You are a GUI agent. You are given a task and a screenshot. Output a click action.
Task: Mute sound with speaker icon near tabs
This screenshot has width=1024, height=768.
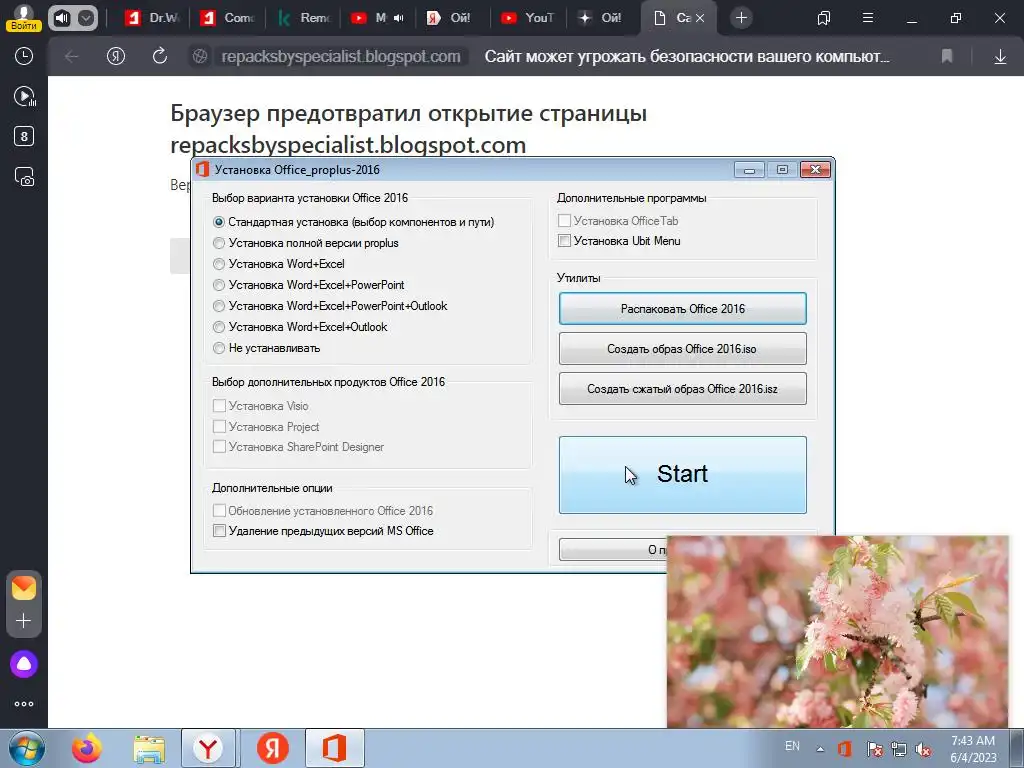[x=62, y=18]
